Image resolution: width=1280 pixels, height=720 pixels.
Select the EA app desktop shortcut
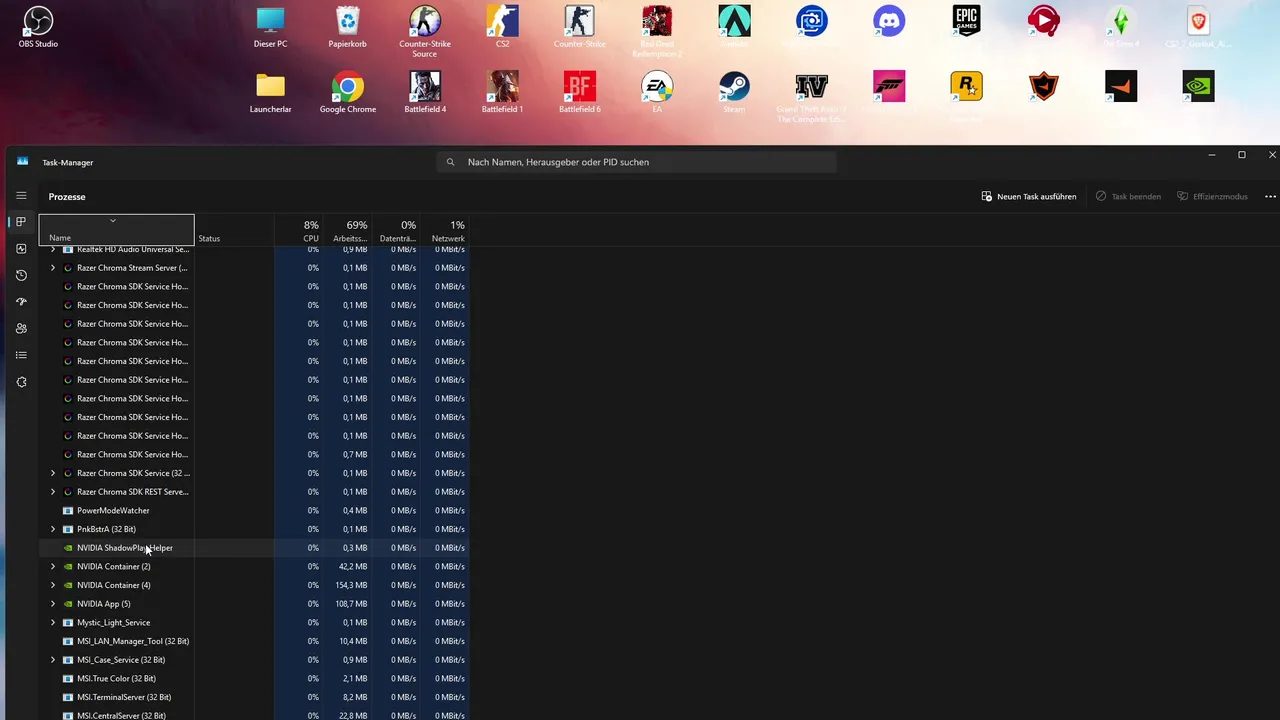(657, 93)
